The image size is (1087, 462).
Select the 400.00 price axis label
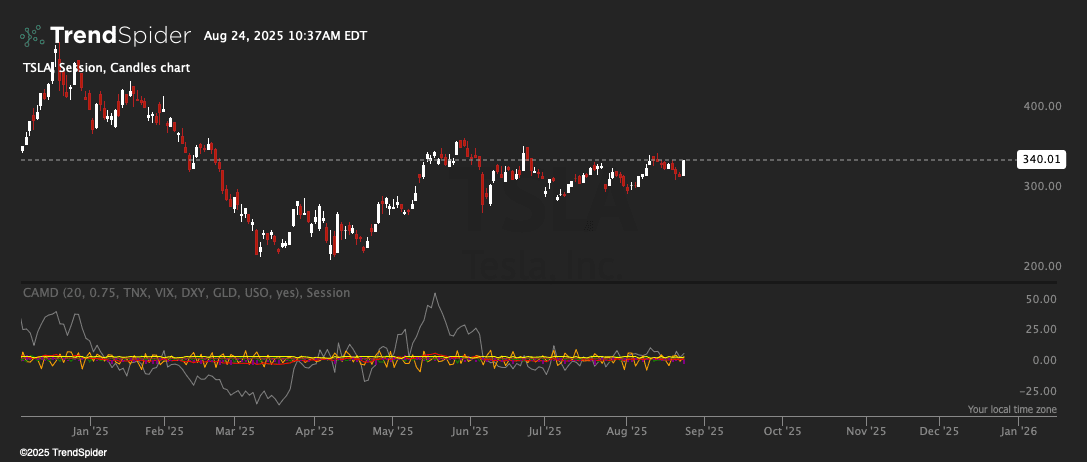(x=1043, y=106)
